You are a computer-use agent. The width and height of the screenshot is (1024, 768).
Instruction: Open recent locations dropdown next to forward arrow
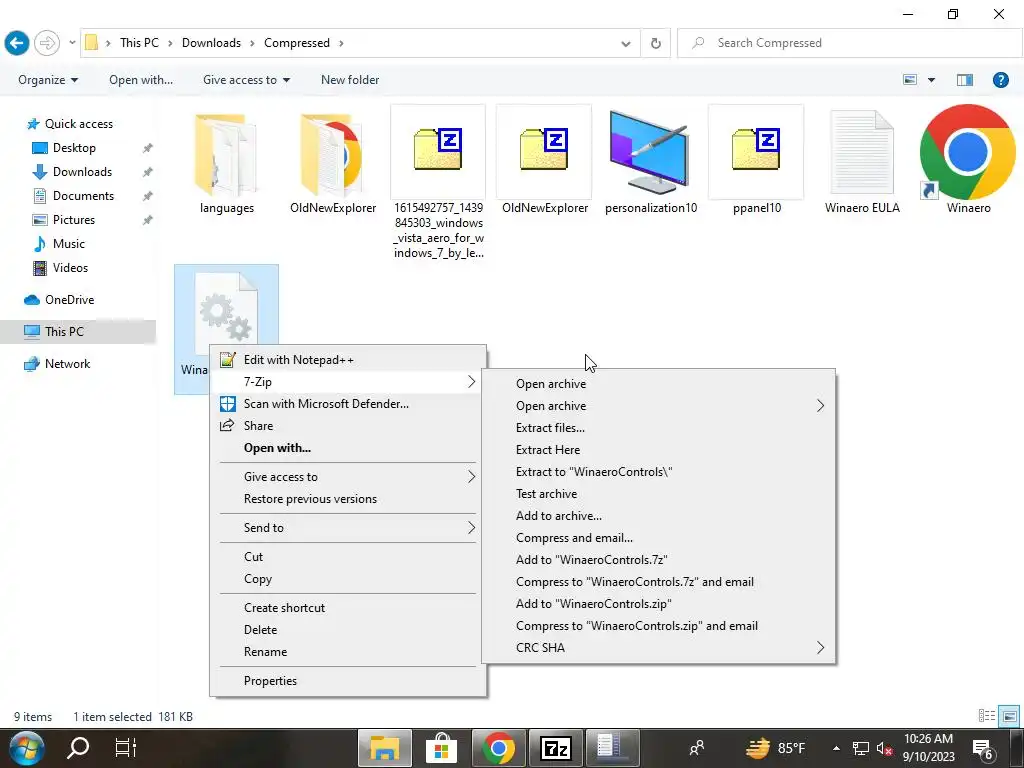point(72,43)
